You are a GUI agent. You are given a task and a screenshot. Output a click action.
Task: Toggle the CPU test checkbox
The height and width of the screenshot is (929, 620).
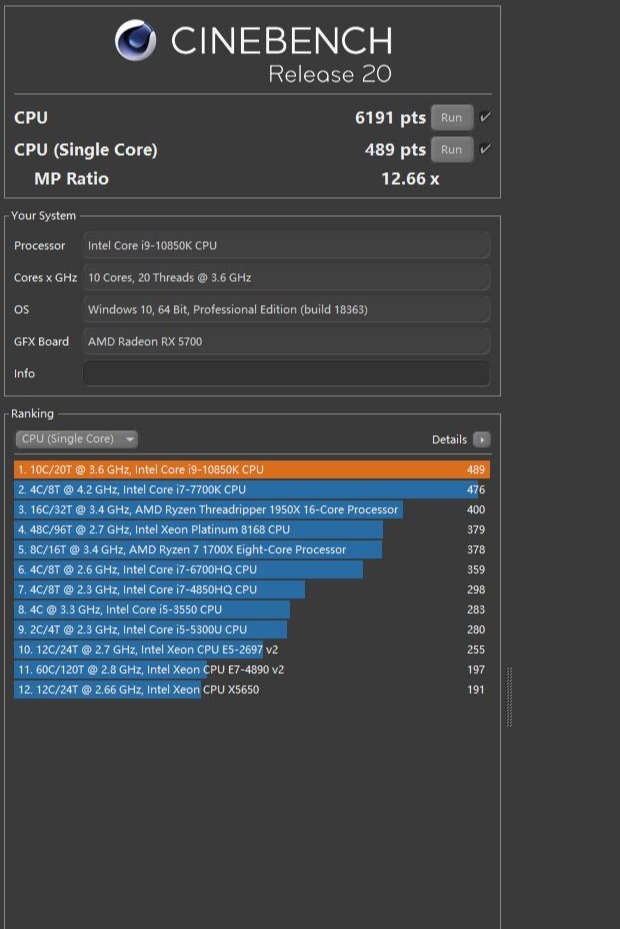click(485, 118)
